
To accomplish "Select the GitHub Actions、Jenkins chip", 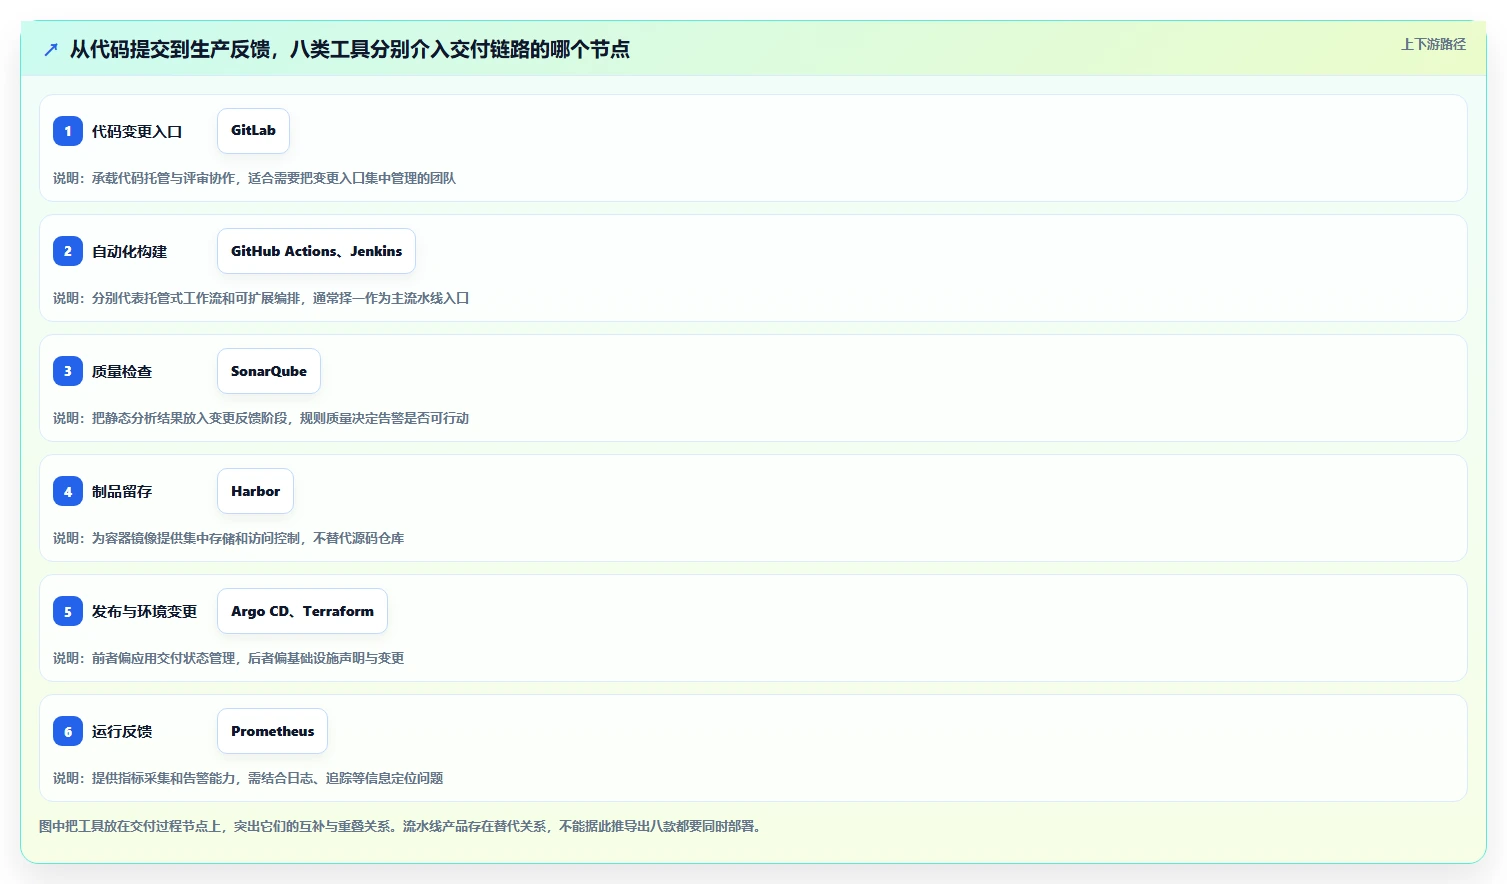I will [x=316, y=251].
